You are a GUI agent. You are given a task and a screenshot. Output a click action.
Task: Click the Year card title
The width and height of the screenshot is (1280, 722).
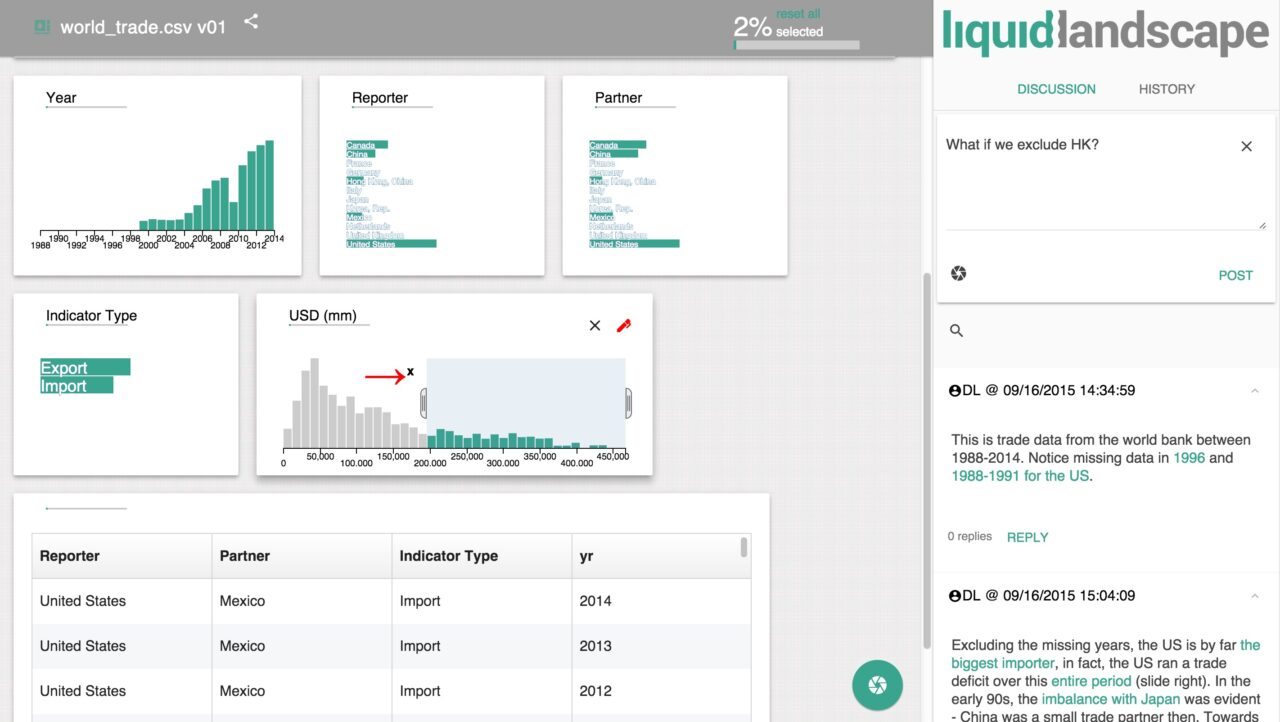(x=61, y=98)
